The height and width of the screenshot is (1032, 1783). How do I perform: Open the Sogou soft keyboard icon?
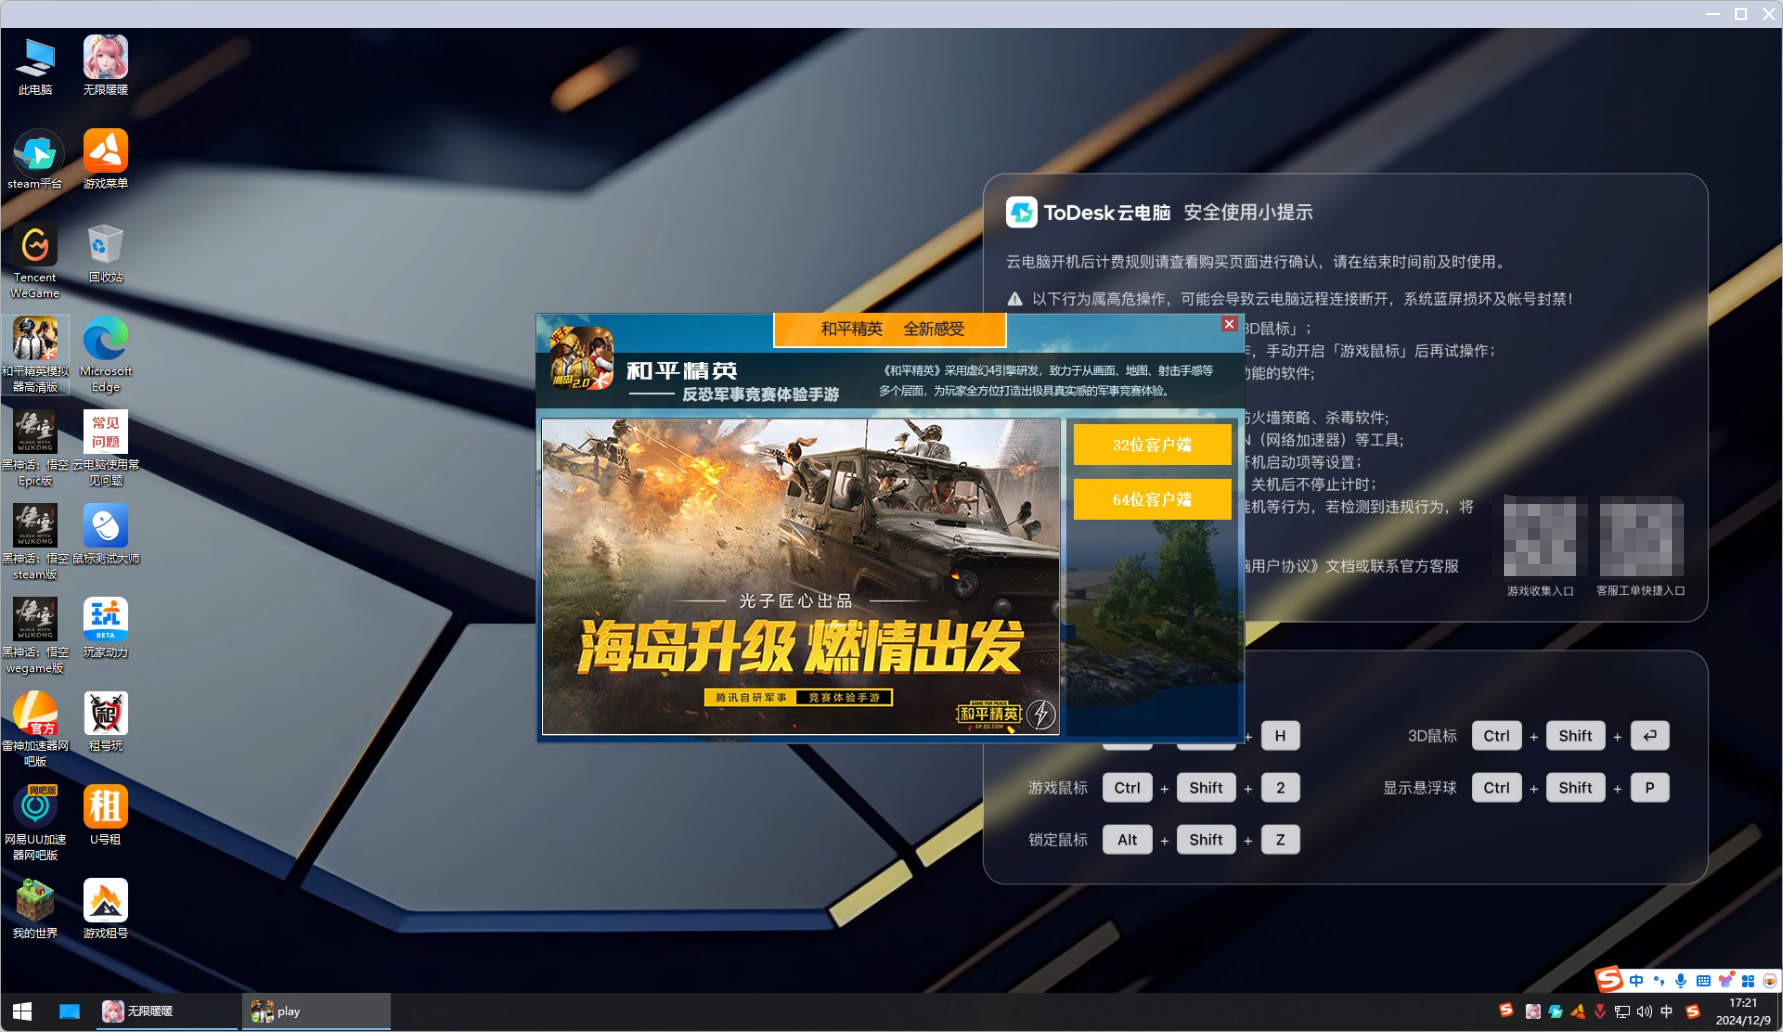(x=1703, y=981)
